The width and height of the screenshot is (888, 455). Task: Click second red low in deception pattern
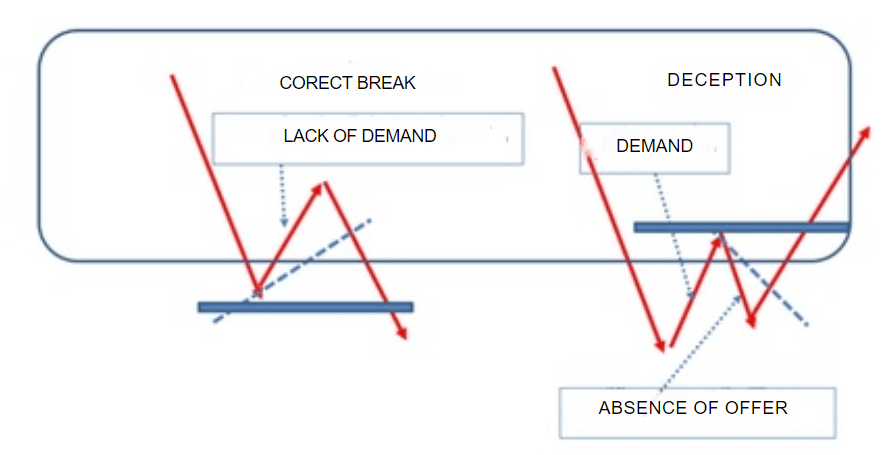click(x=749, y=320)
